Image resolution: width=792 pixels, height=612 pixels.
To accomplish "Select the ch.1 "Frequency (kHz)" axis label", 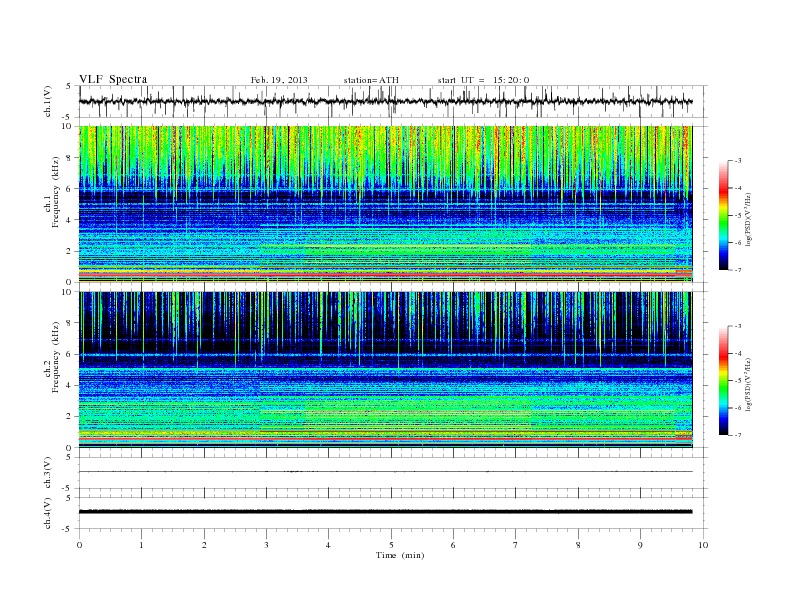I will click(x=55, y=192).
